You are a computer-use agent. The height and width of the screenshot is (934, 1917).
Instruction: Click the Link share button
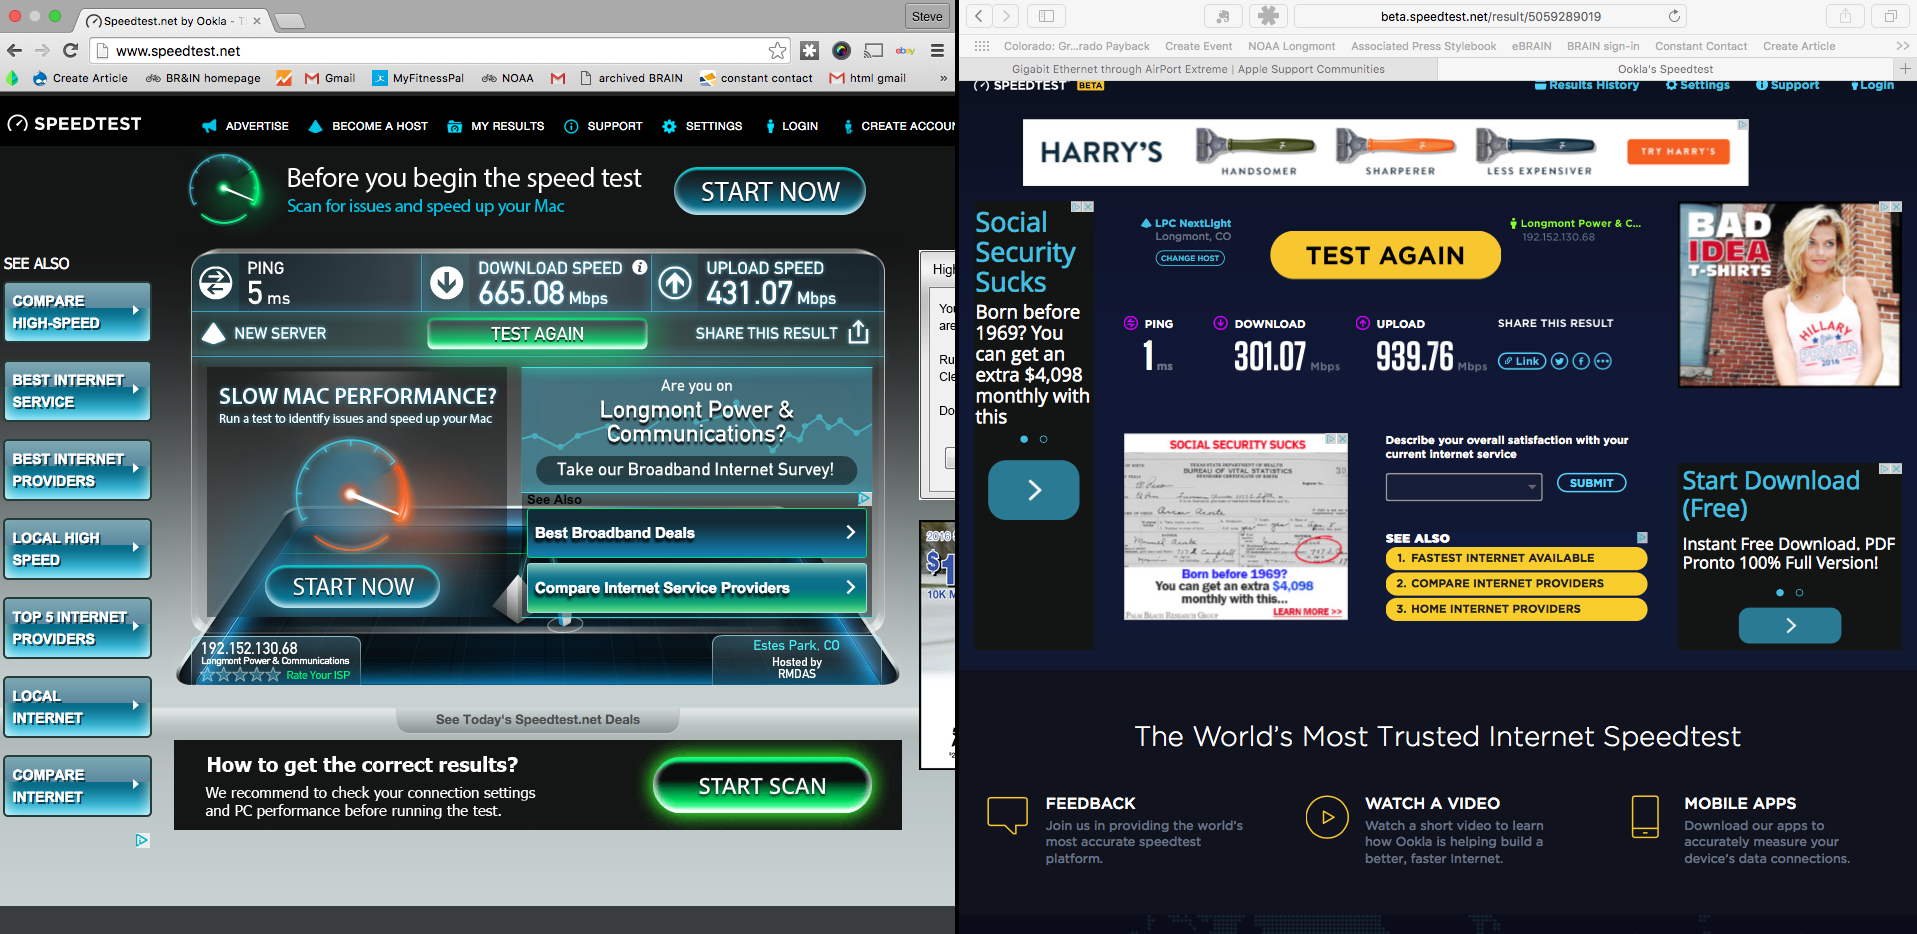point(1521,361)
